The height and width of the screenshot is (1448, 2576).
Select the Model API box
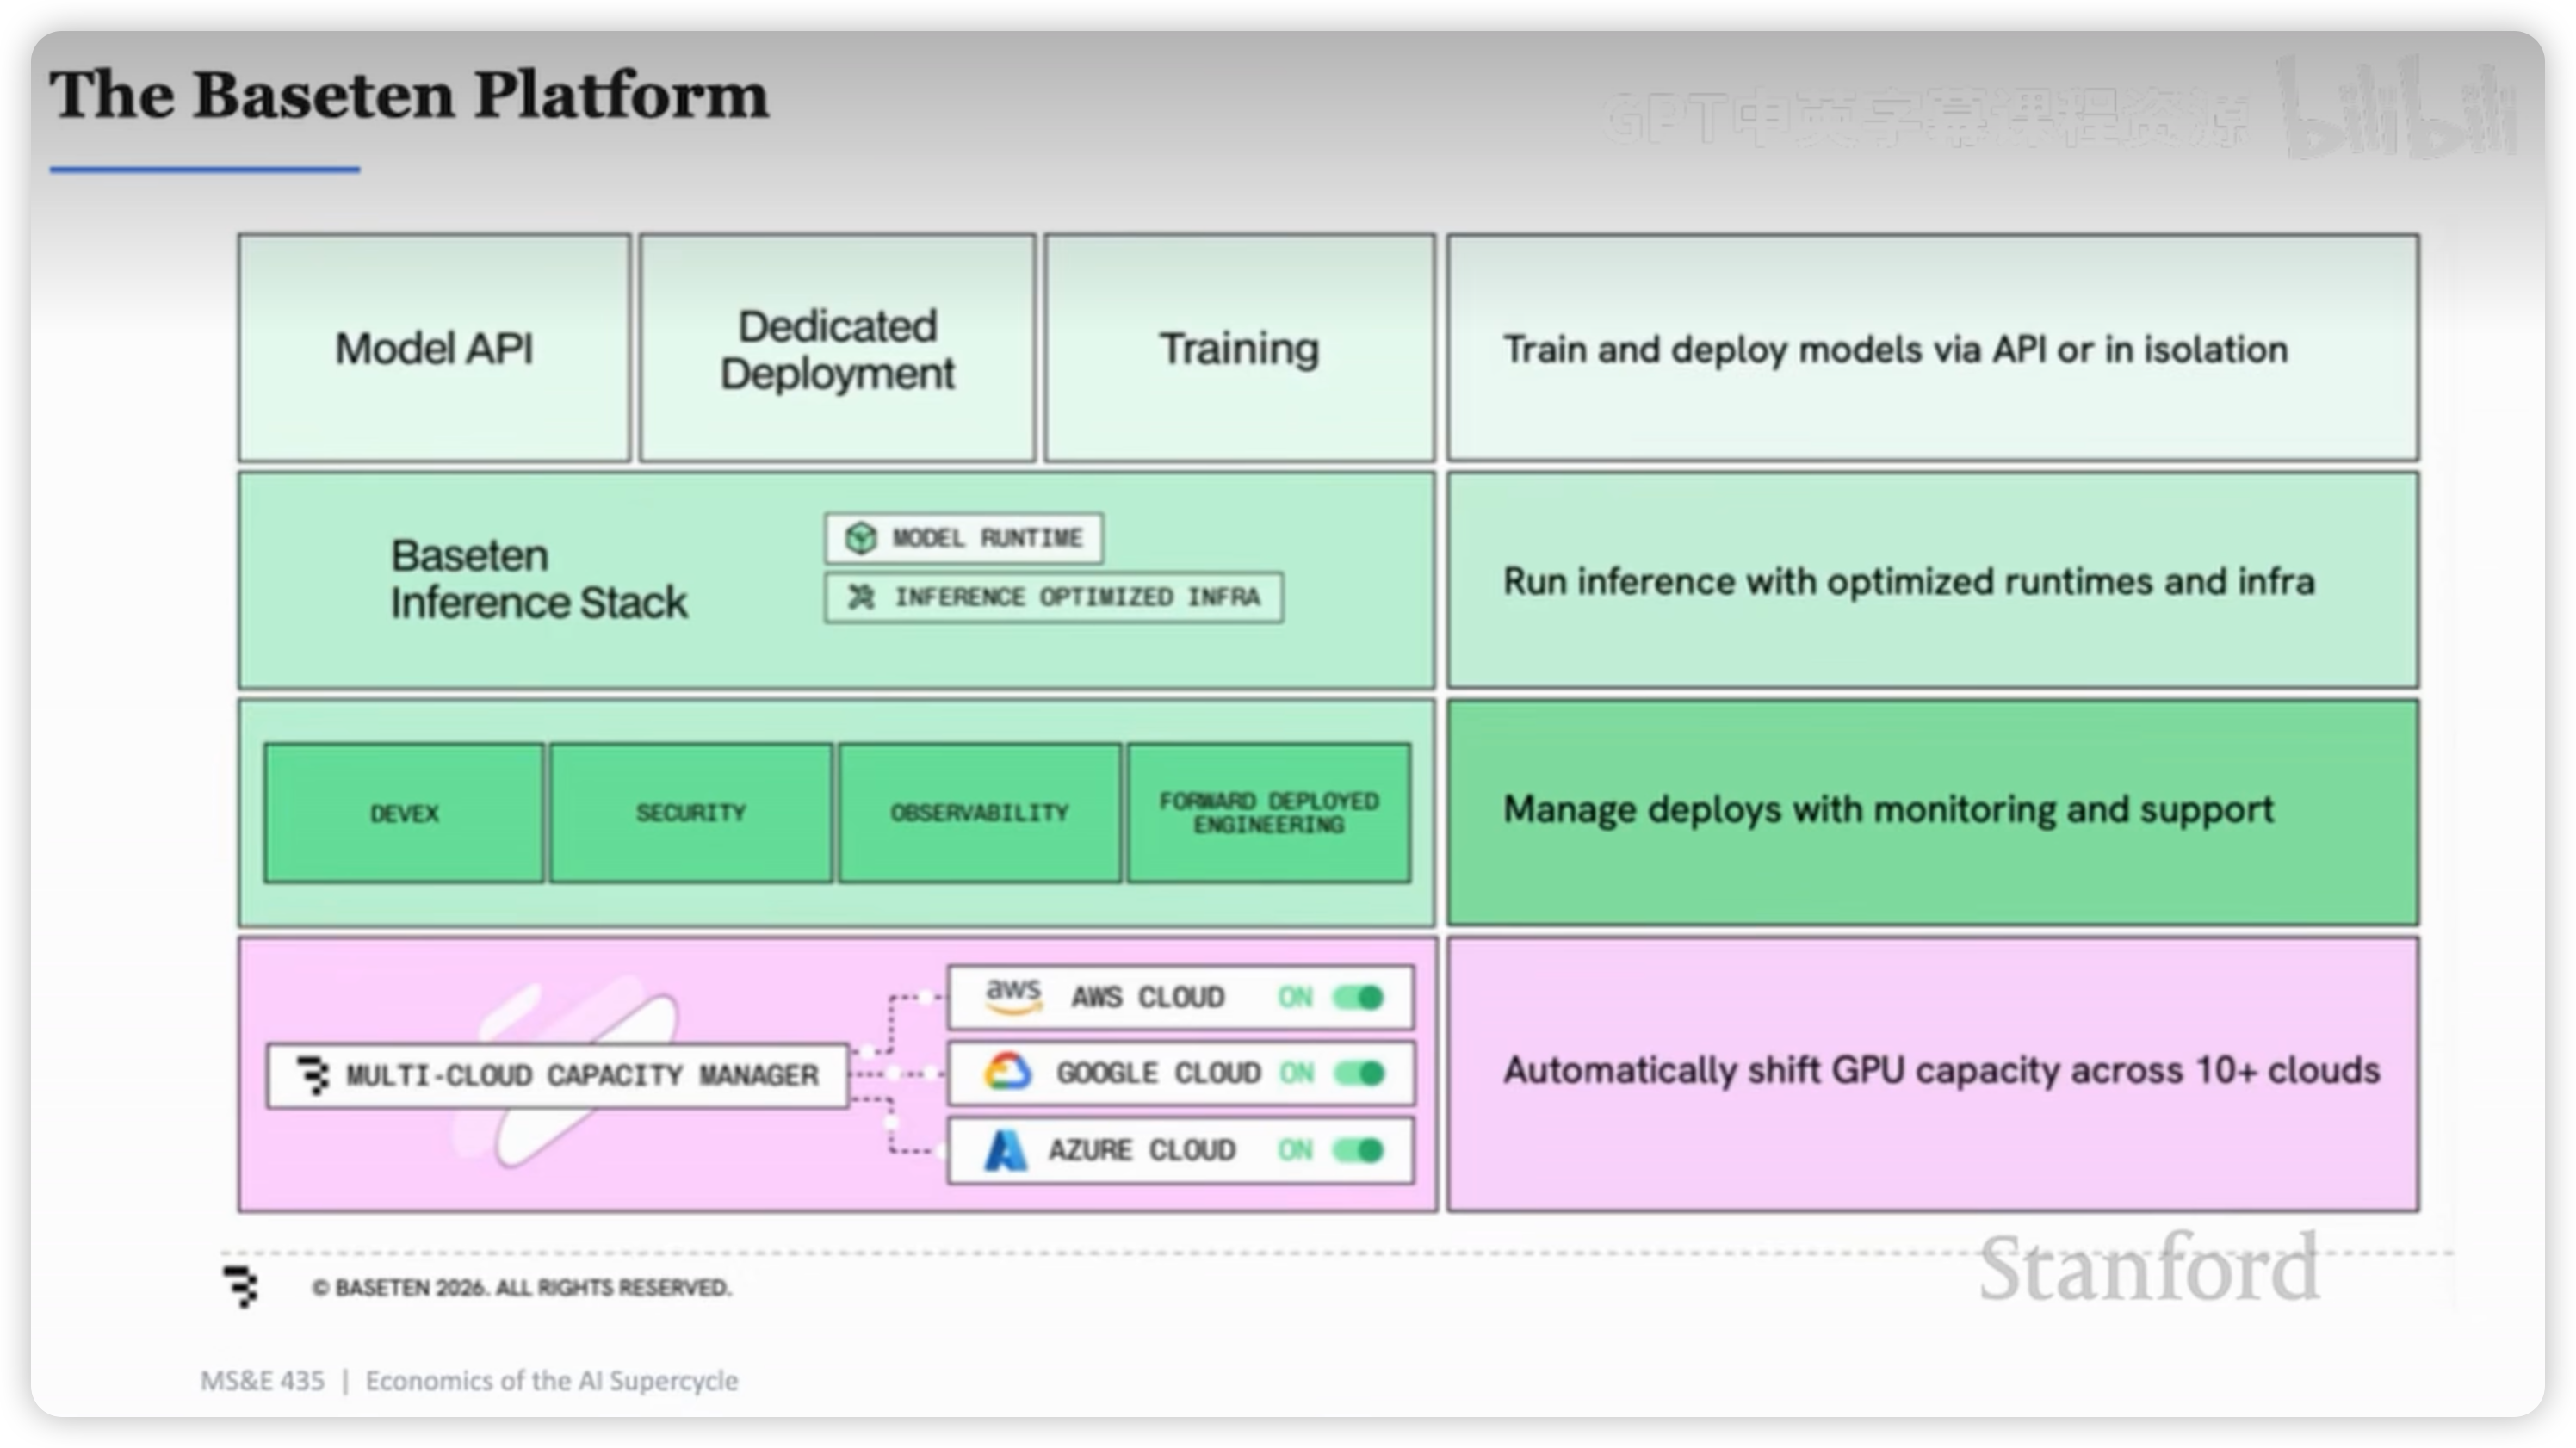[434, 348]
